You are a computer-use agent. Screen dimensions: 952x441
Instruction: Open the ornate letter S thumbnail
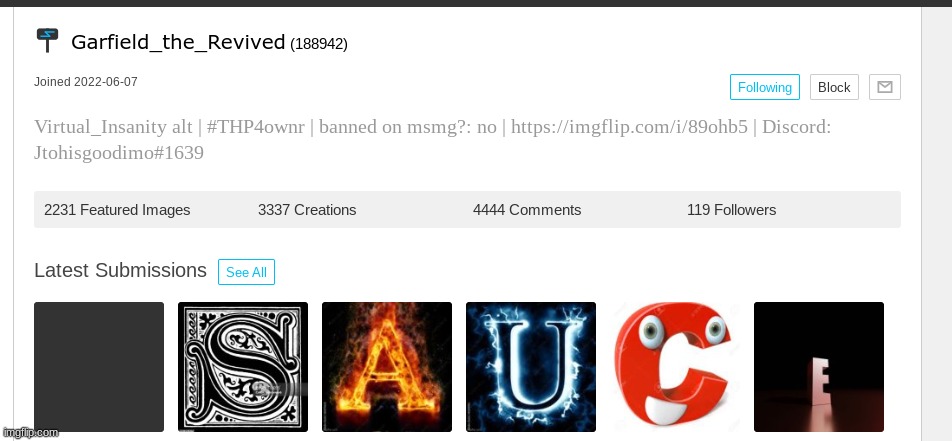243,366
